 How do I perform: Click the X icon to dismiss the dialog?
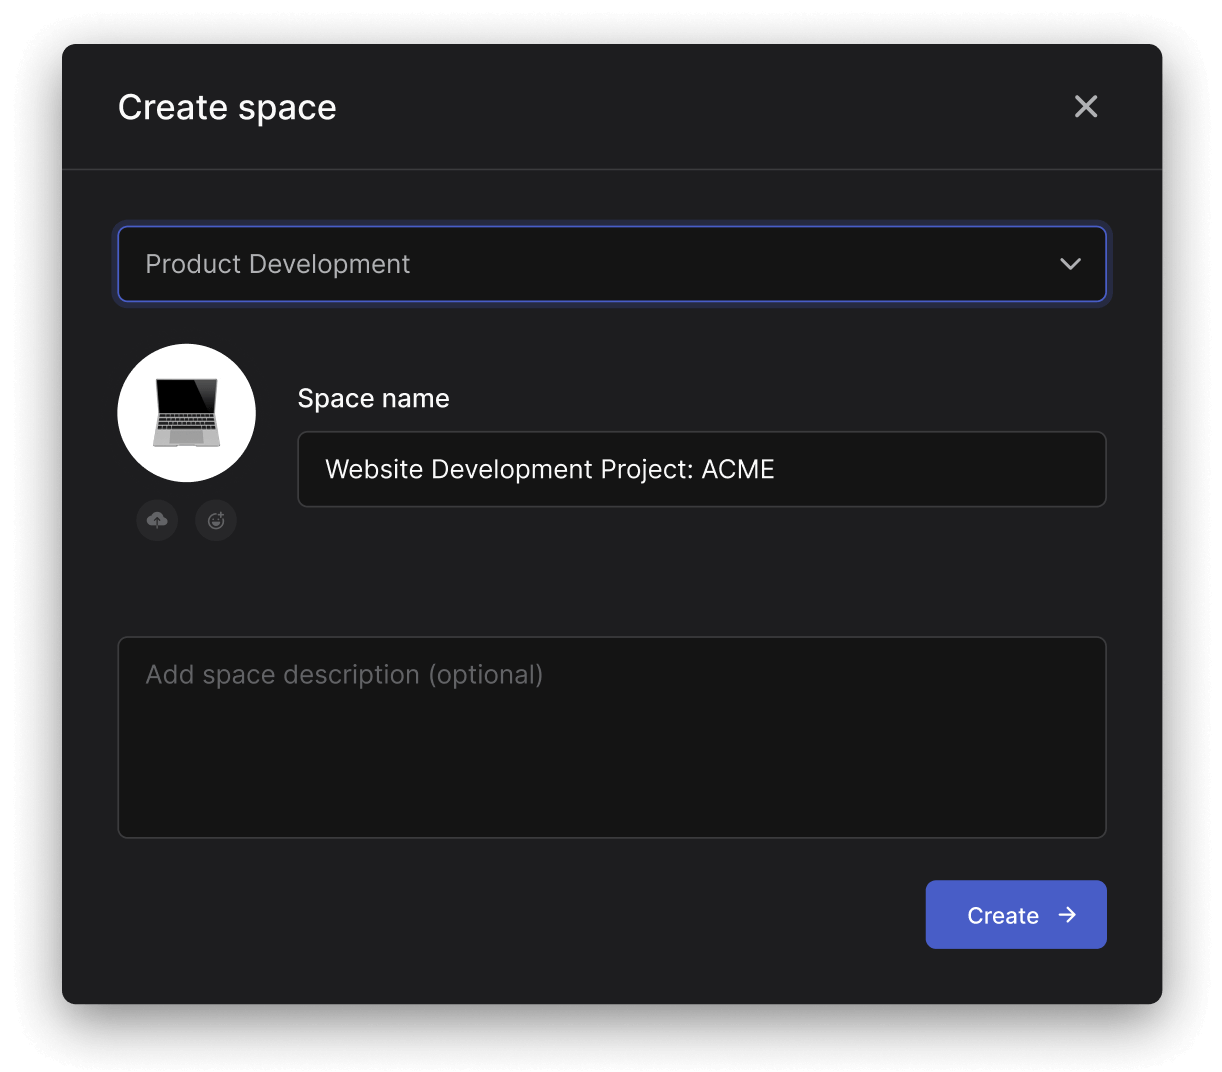[x=1086, y=106]
